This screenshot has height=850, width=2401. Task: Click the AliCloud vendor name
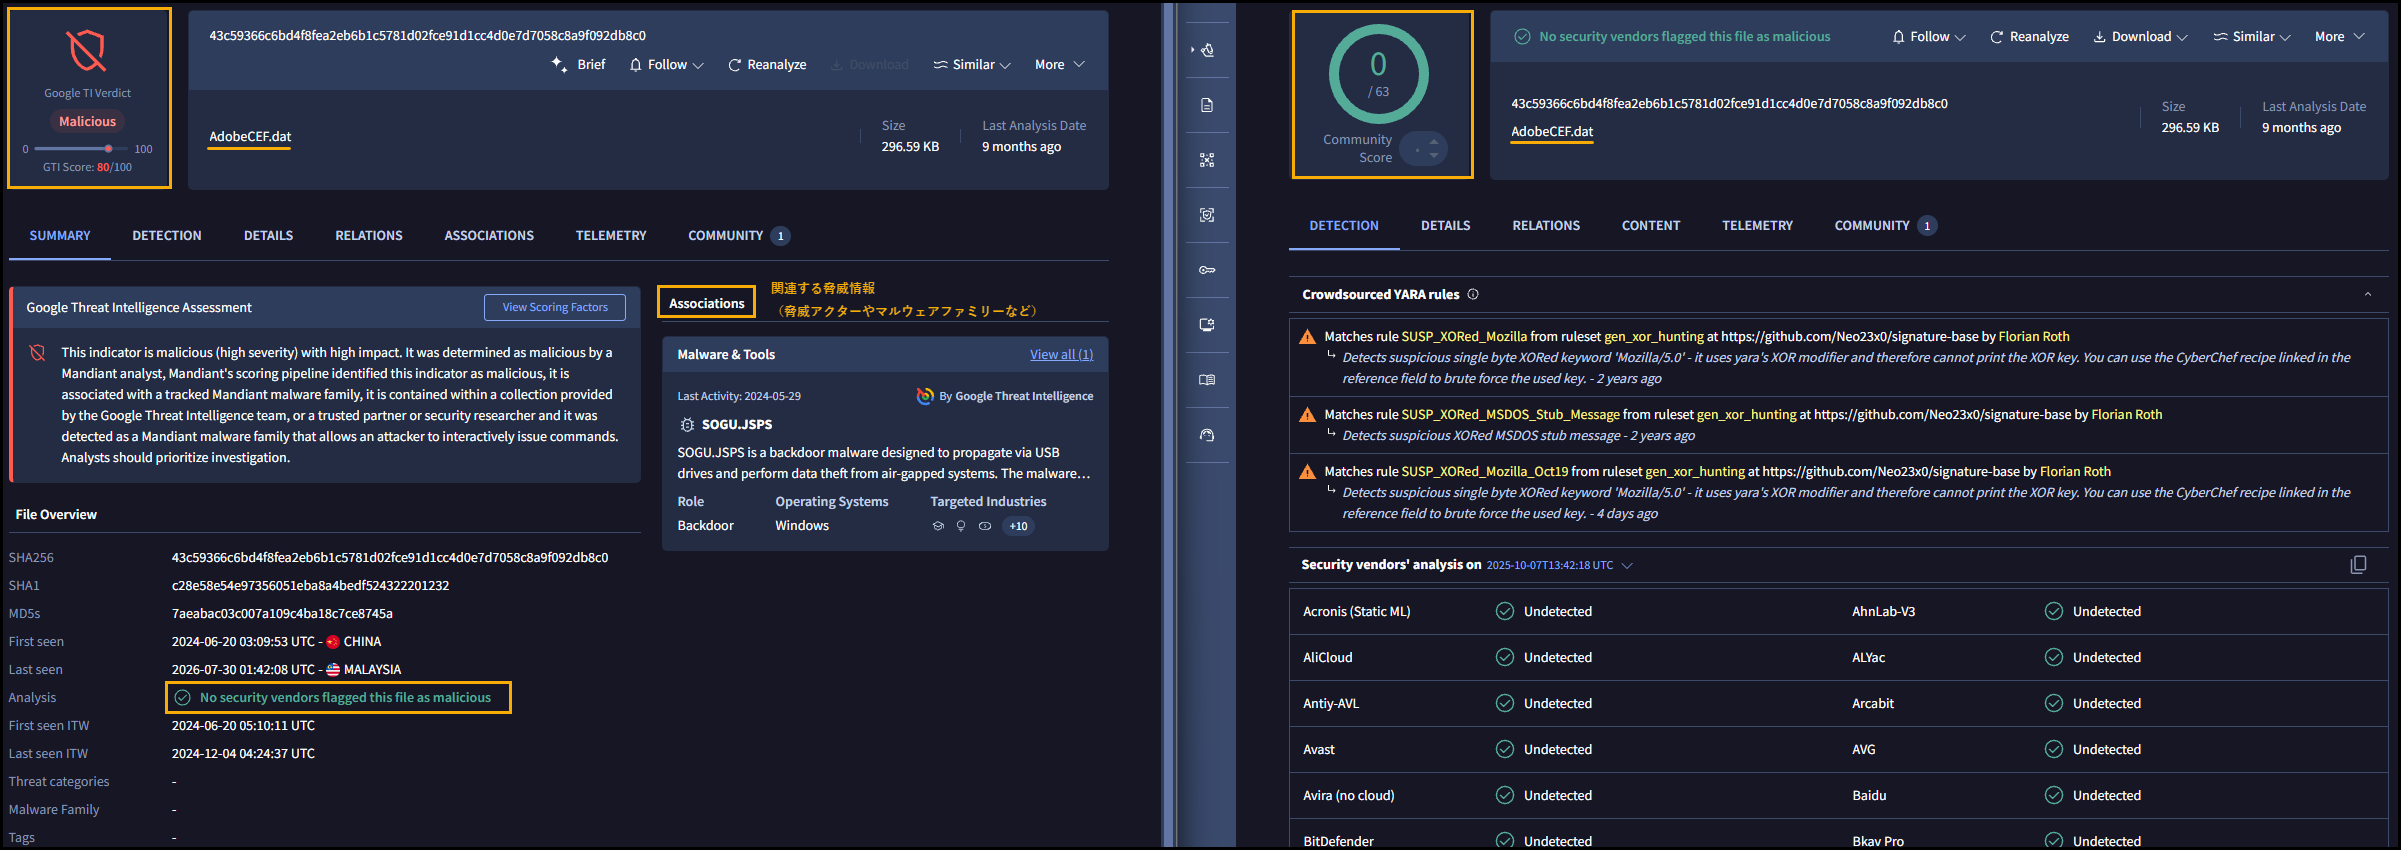(x=1327, y=657)
